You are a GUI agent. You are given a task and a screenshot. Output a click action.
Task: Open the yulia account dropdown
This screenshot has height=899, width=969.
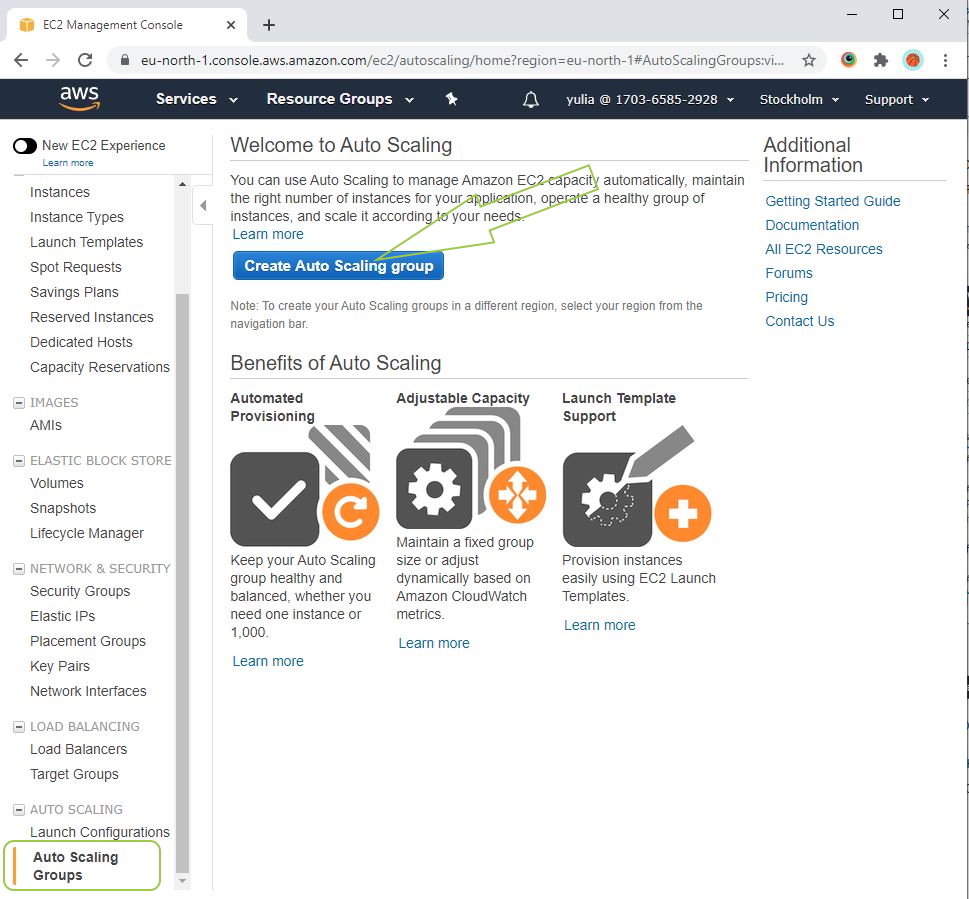(x=650, y=99)
